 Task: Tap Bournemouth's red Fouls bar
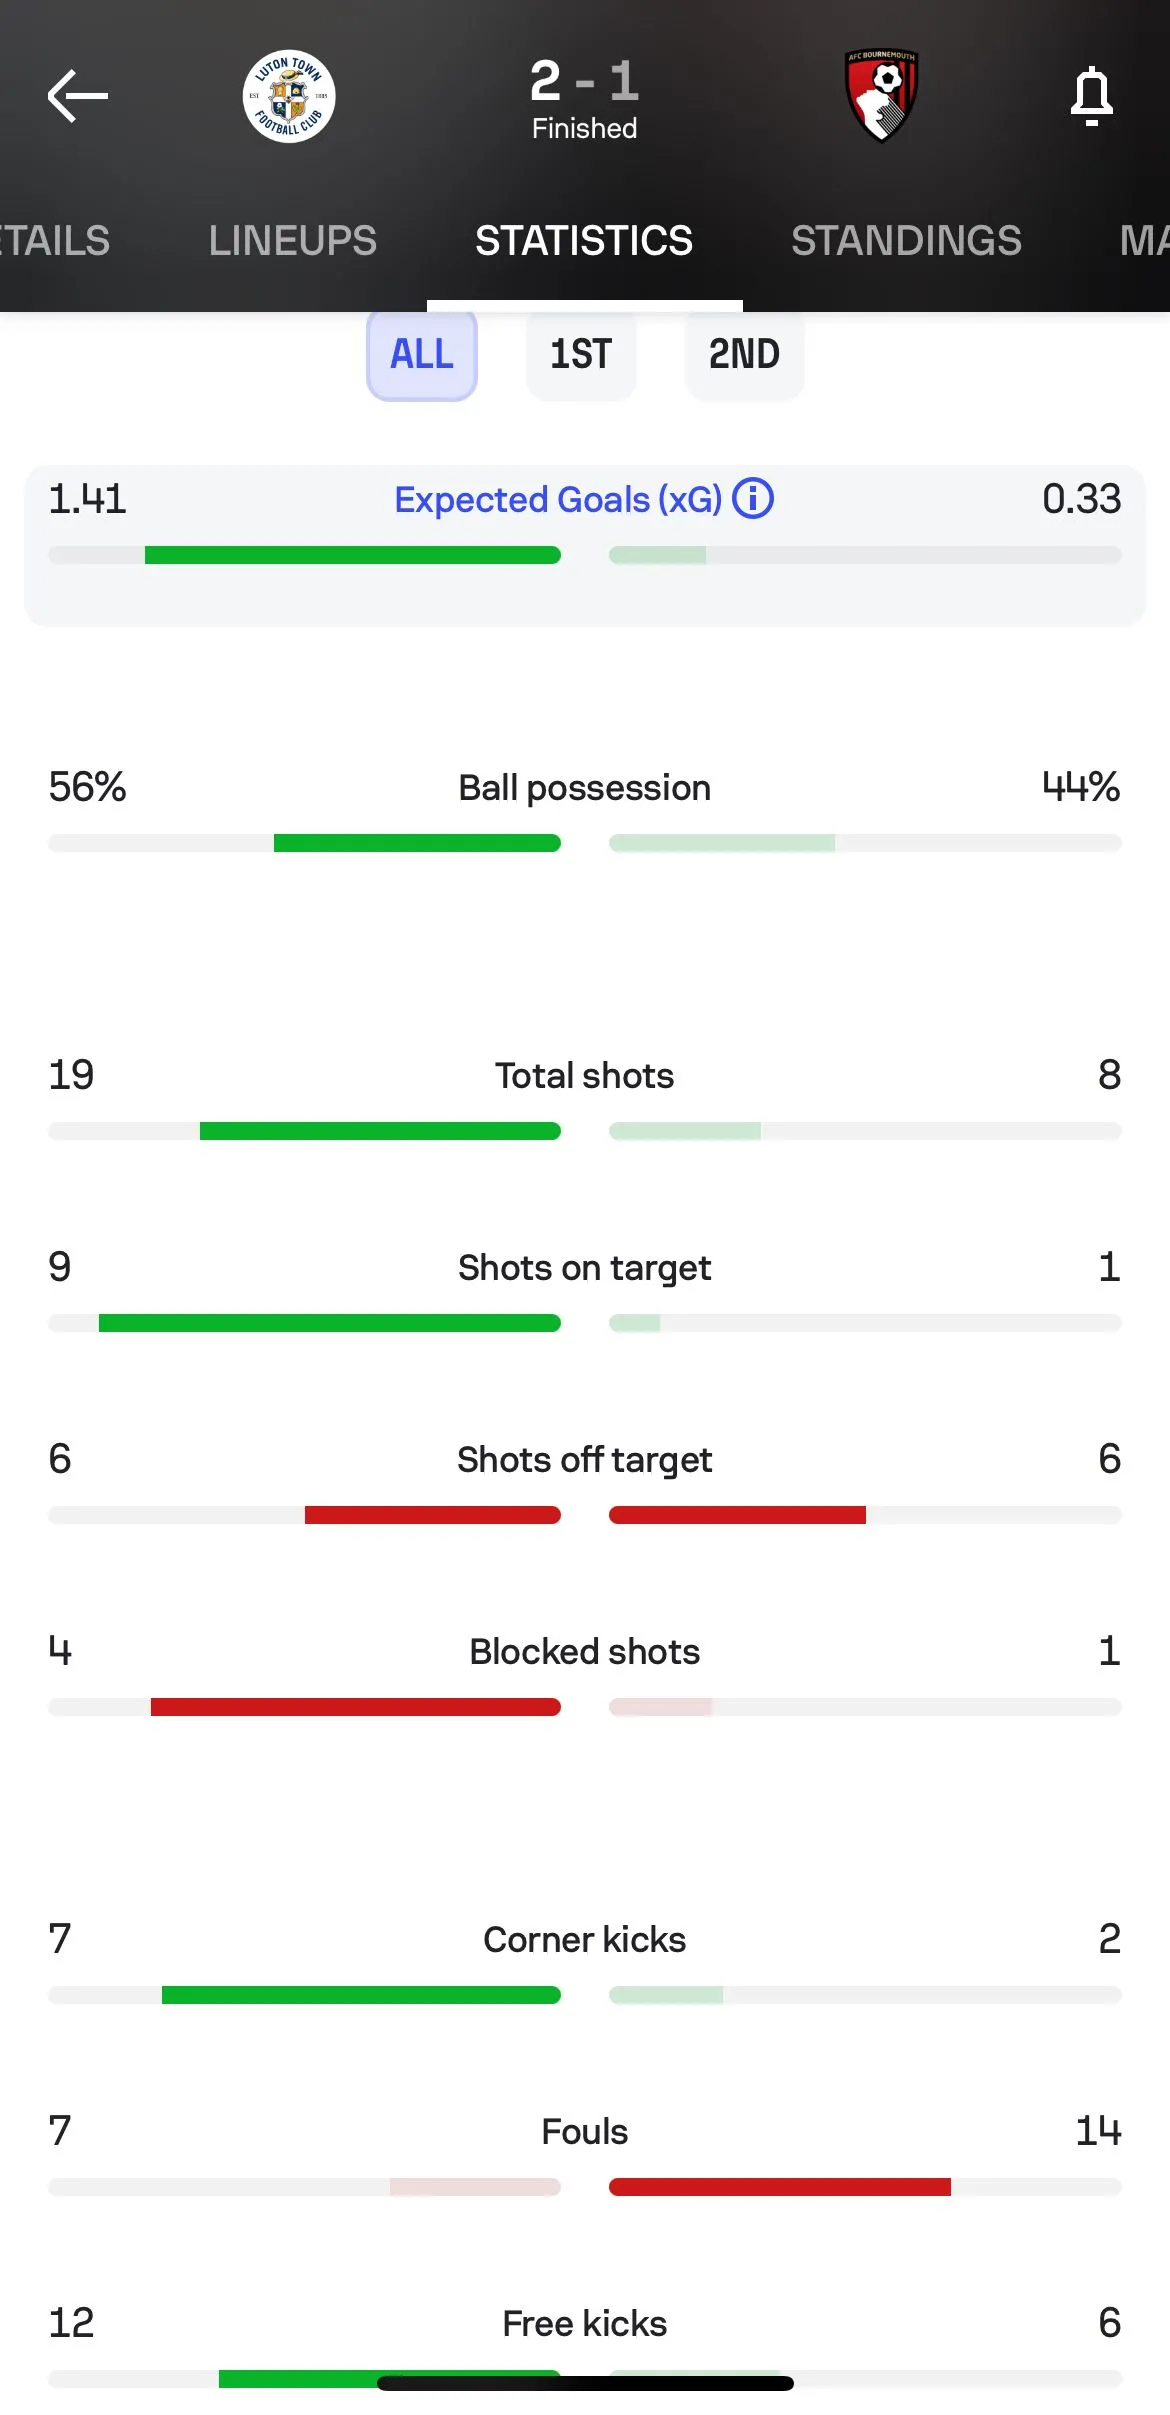pos(780,2187)
